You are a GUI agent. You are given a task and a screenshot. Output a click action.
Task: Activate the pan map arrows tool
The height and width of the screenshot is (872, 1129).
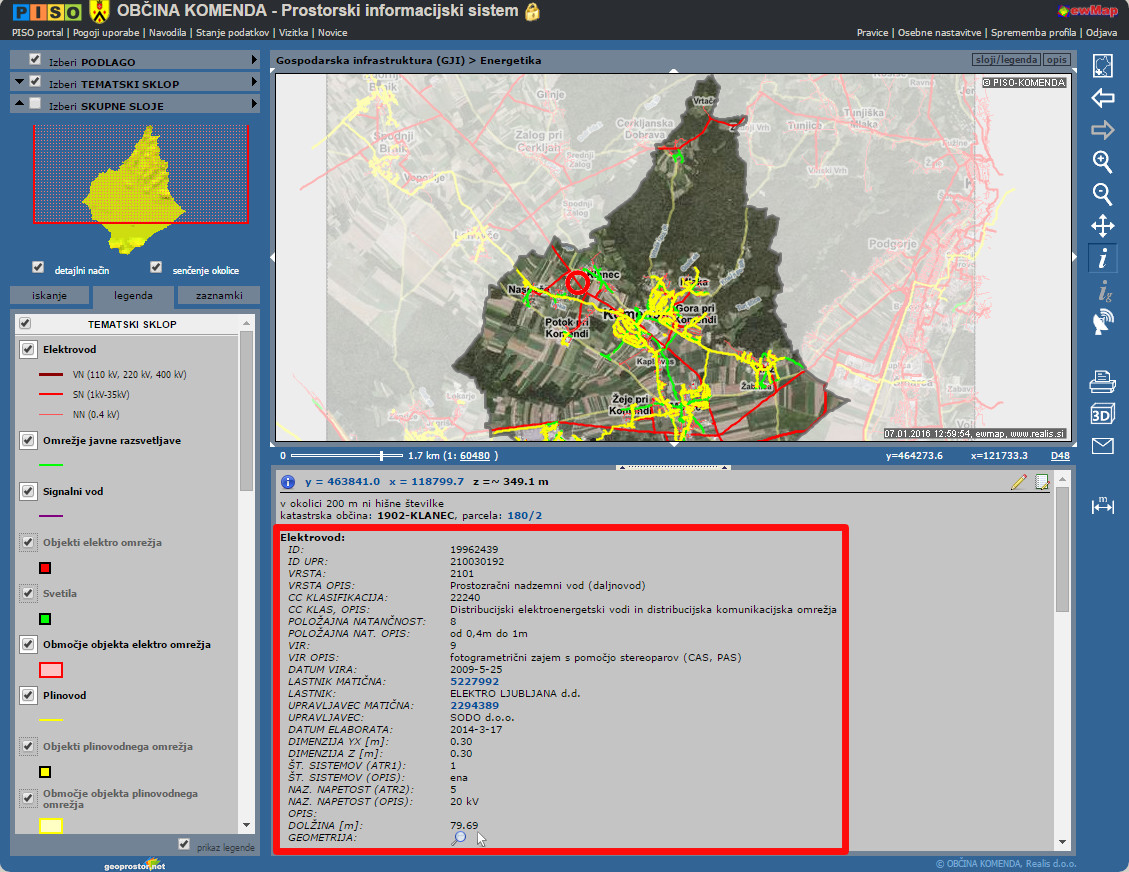[x=1102, y=226]
